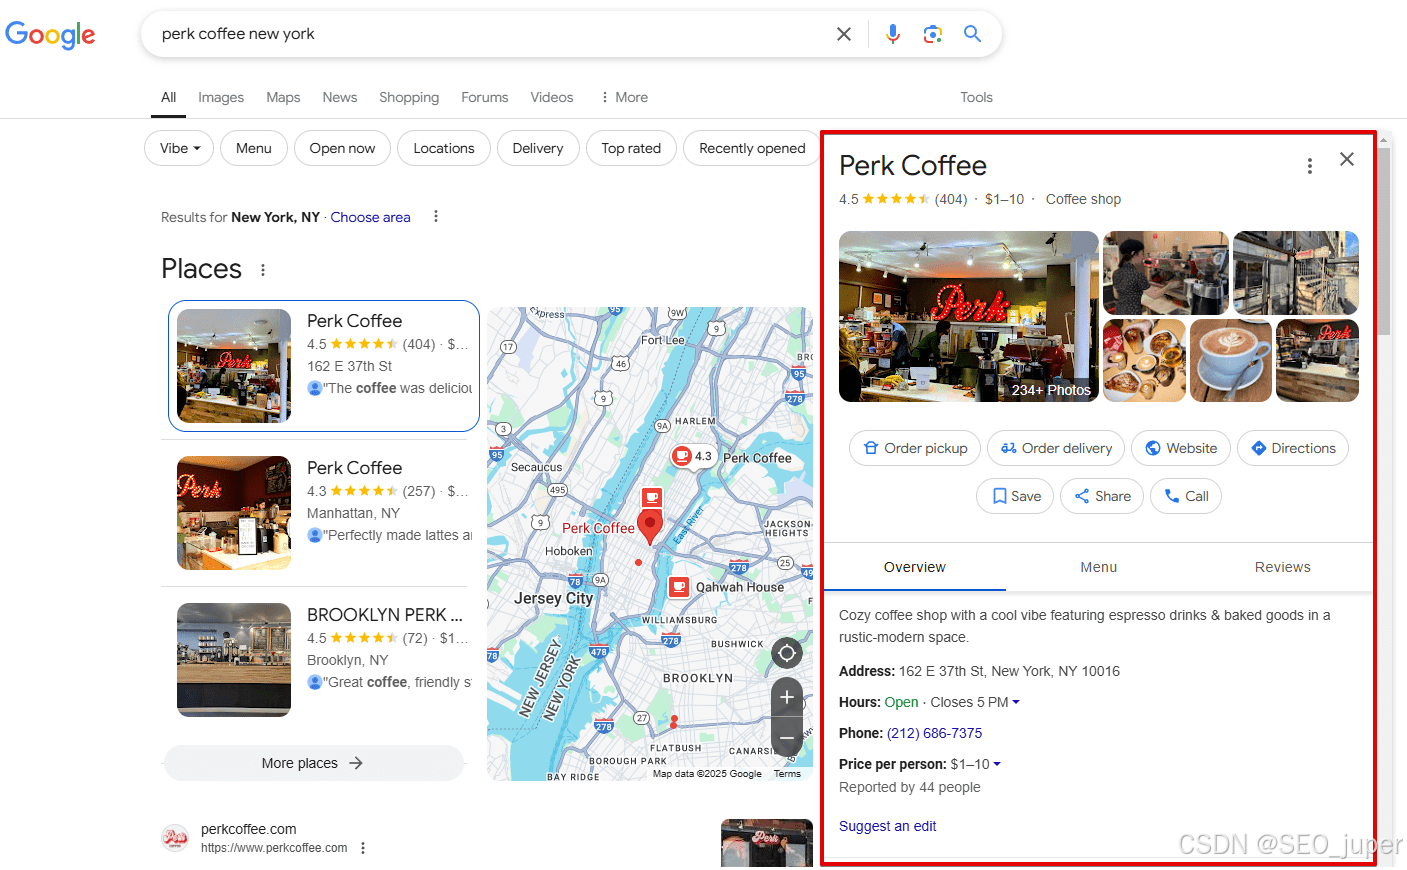This screenshot has width=1407, height=870.
Task: Click the perkcoffee.com favicon
Action: [x=175, y=838]
